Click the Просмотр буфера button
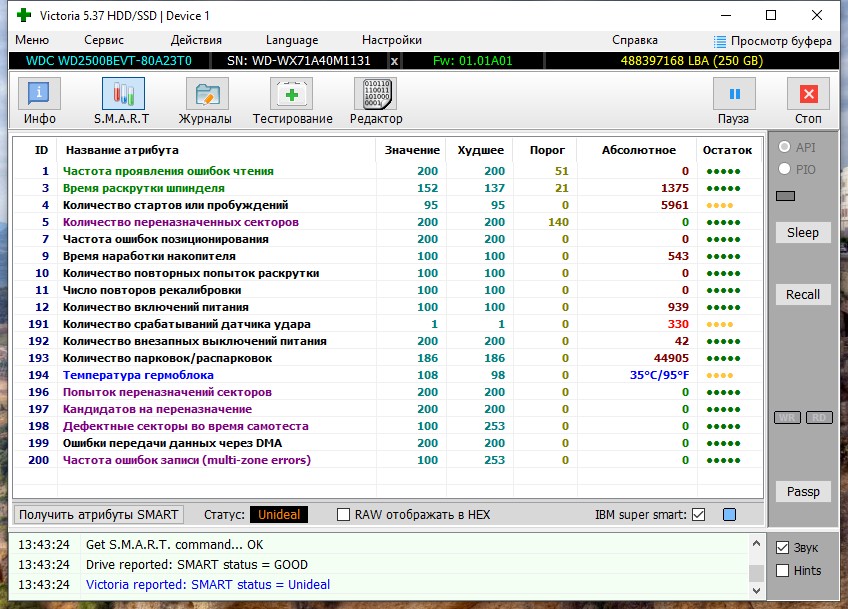The image size is (848, 609). pos(773,41)
